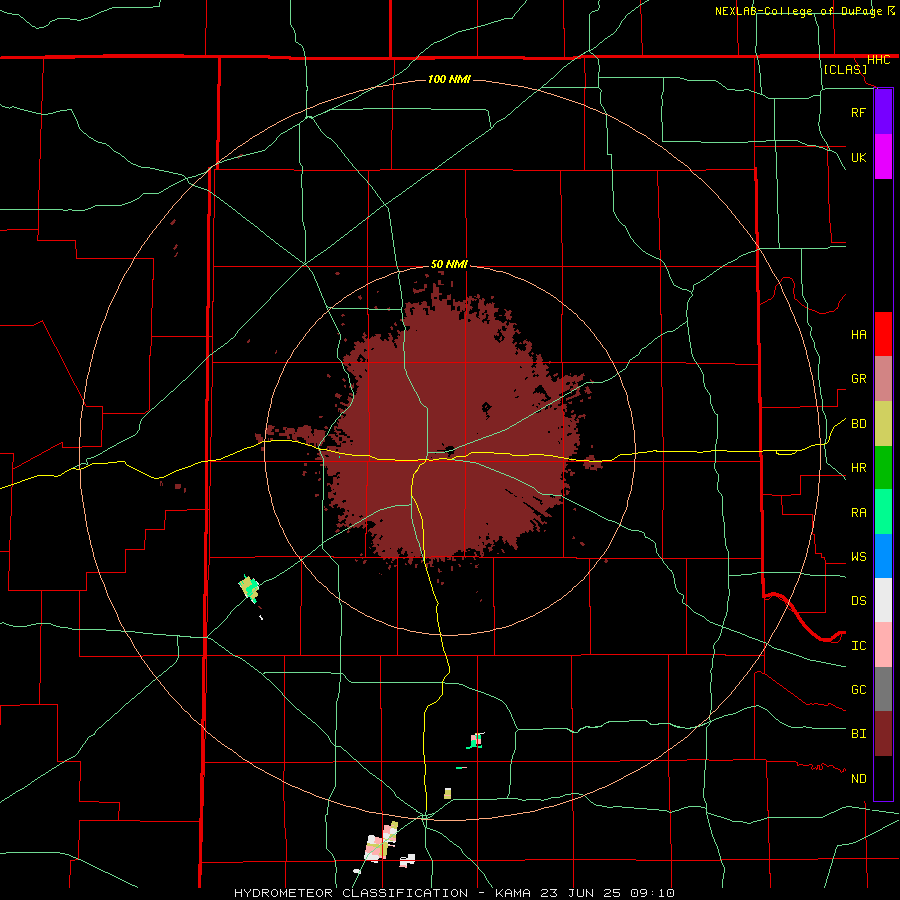Click the ND legend label
Image resolution: width=900 pixels, height=900 pixels.
858,779
